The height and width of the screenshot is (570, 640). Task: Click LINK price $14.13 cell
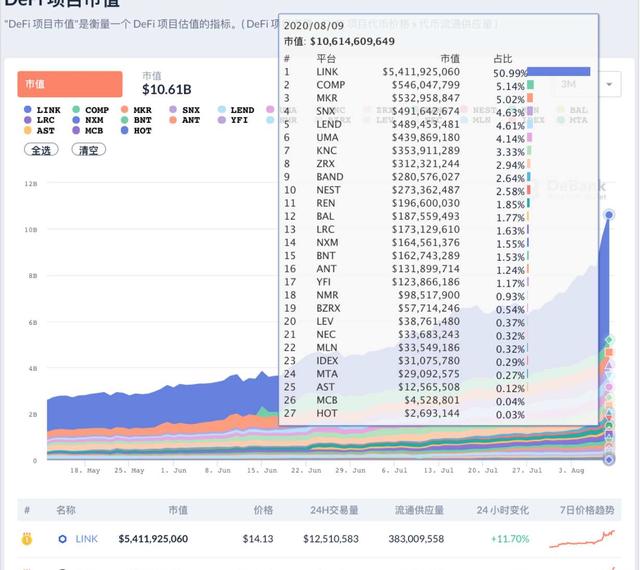[x=258, y=539]
